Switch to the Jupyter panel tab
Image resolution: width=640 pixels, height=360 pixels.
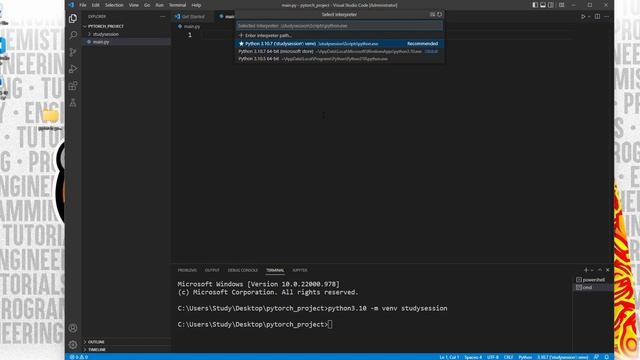300,270
